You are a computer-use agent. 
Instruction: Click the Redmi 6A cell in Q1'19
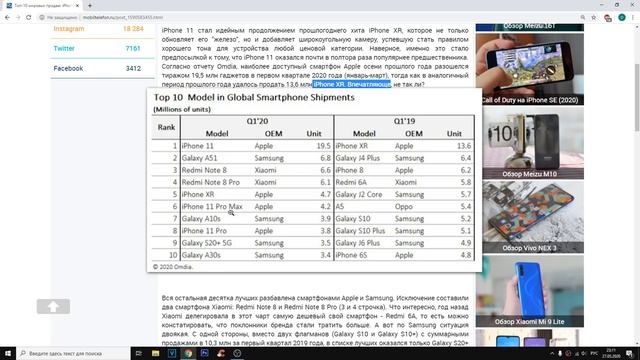(x=351, y=182)
